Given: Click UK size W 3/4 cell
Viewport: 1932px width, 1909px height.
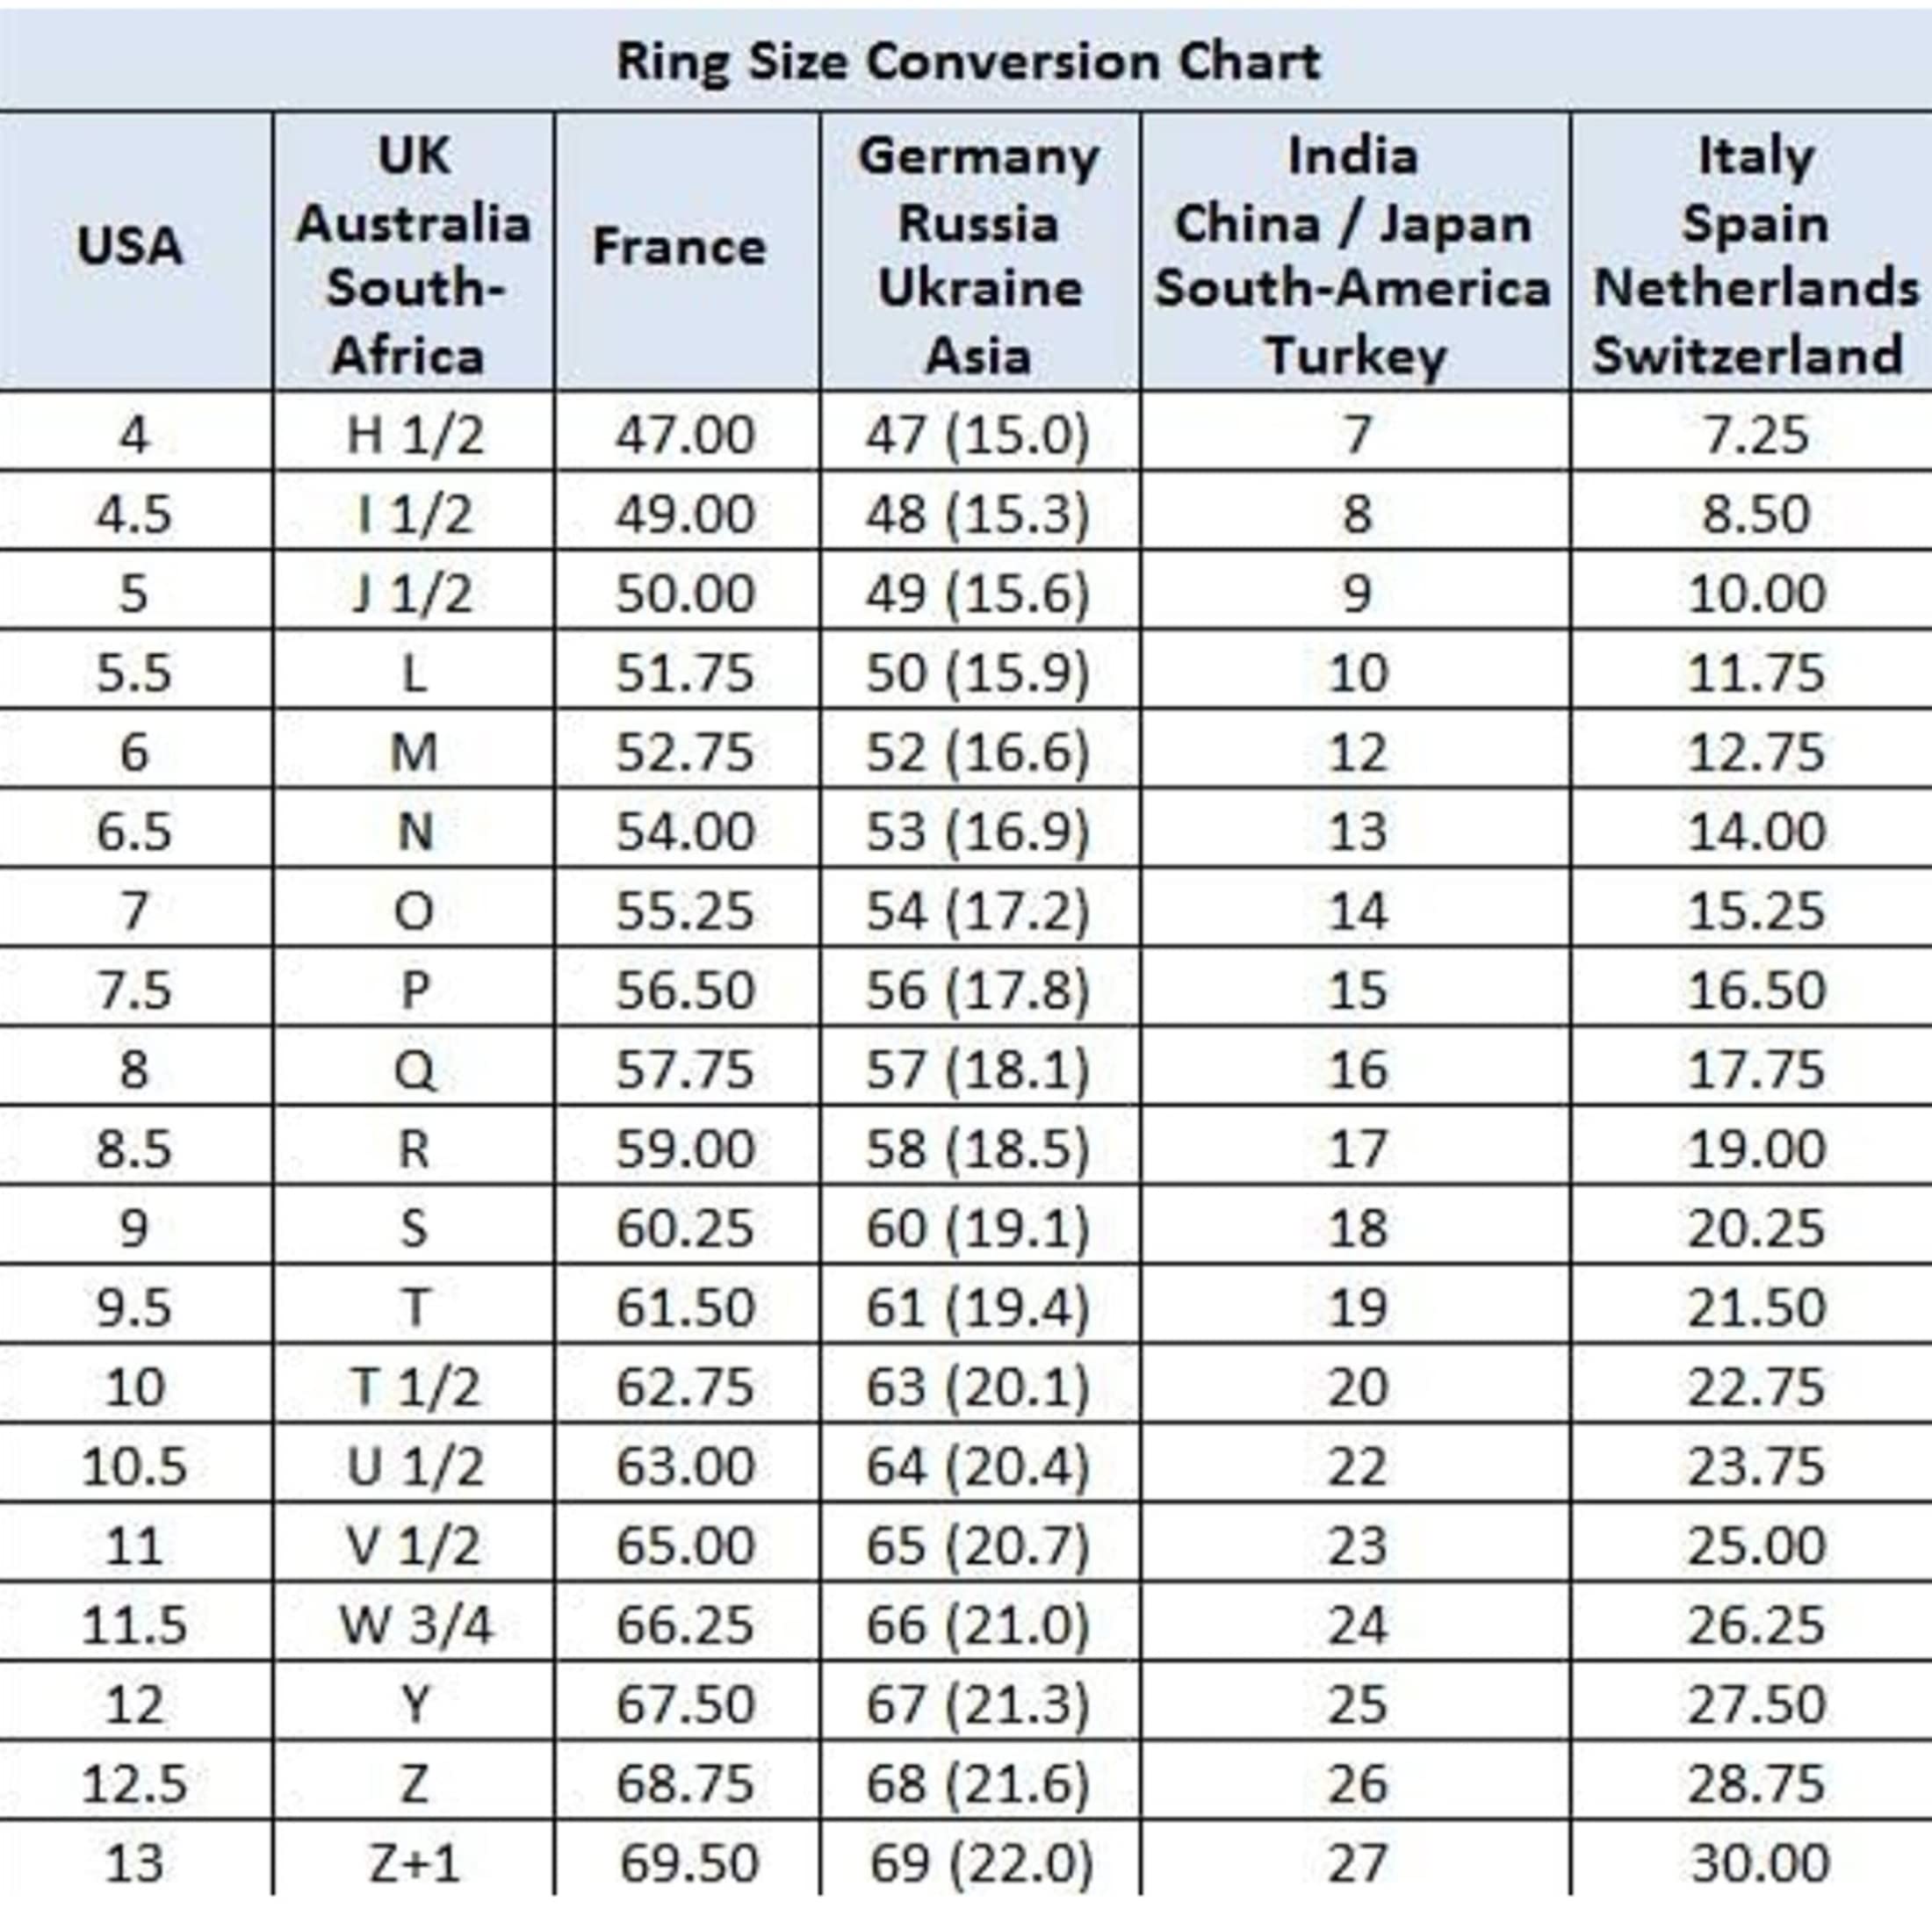Looking at the screenshot, I should (412, 1622).
